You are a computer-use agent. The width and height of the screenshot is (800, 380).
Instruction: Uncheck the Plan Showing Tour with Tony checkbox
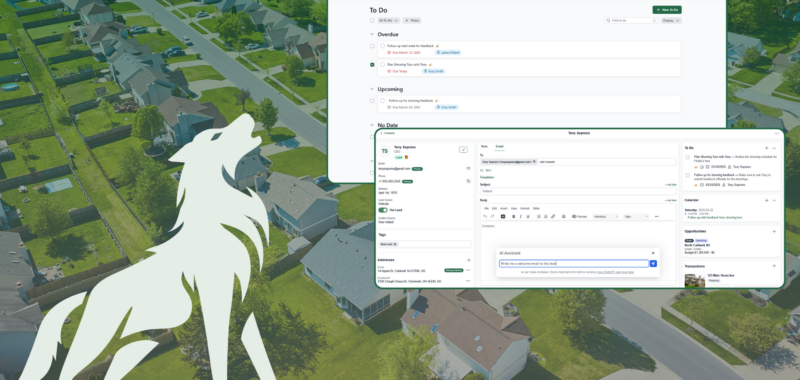[372, 65]
